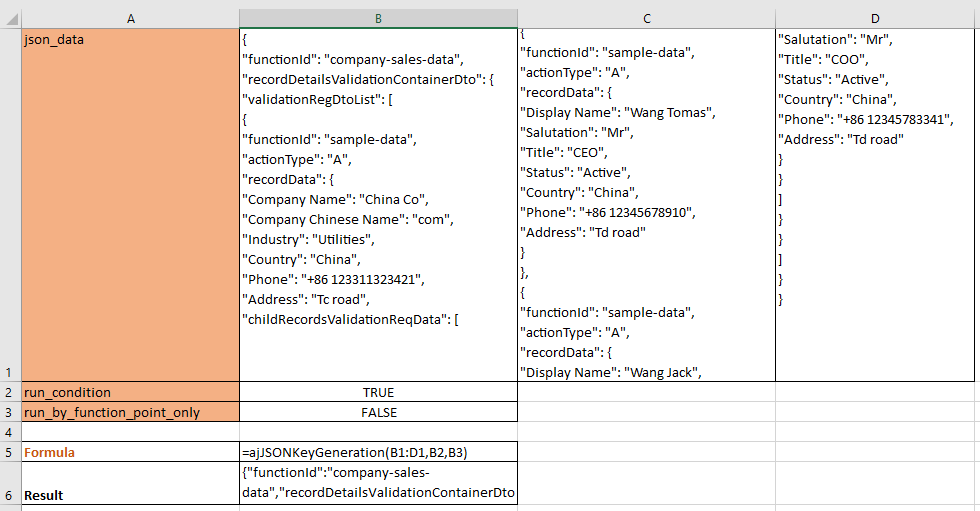Select the json_data label cell

(x=130, y=205)
